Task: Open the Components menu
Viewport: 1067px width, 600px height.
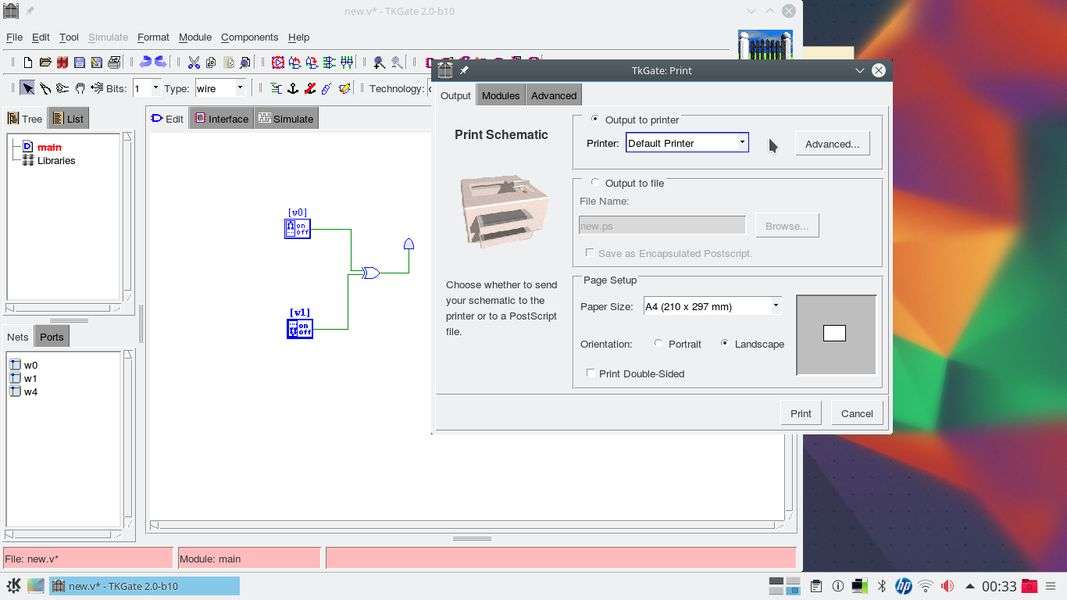Action: coord(249,37)
